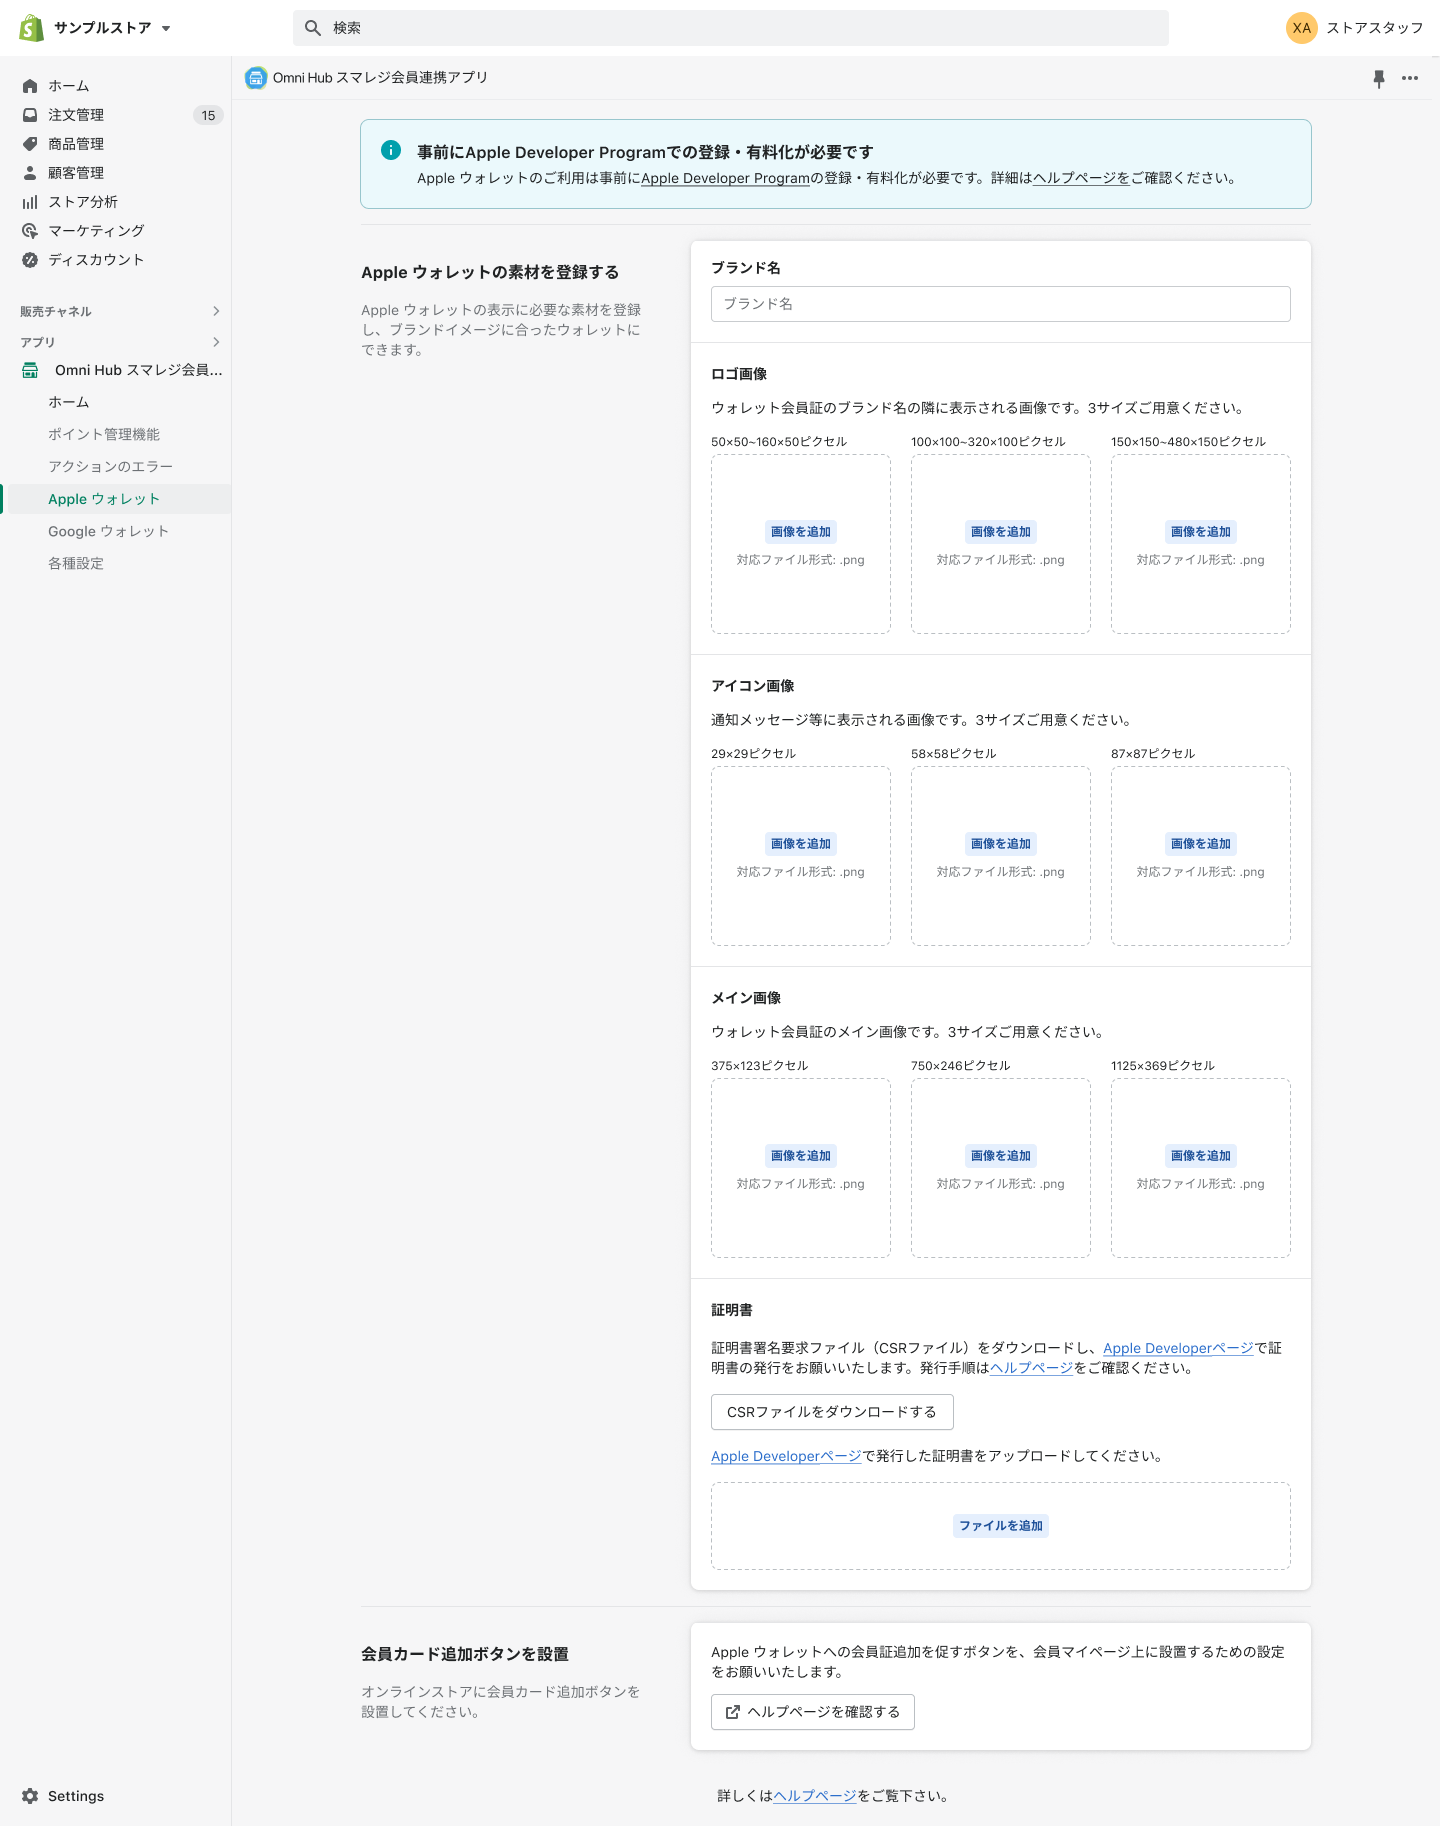Click CSRファイルをダウンロードする button

[x=832, y=1412]
